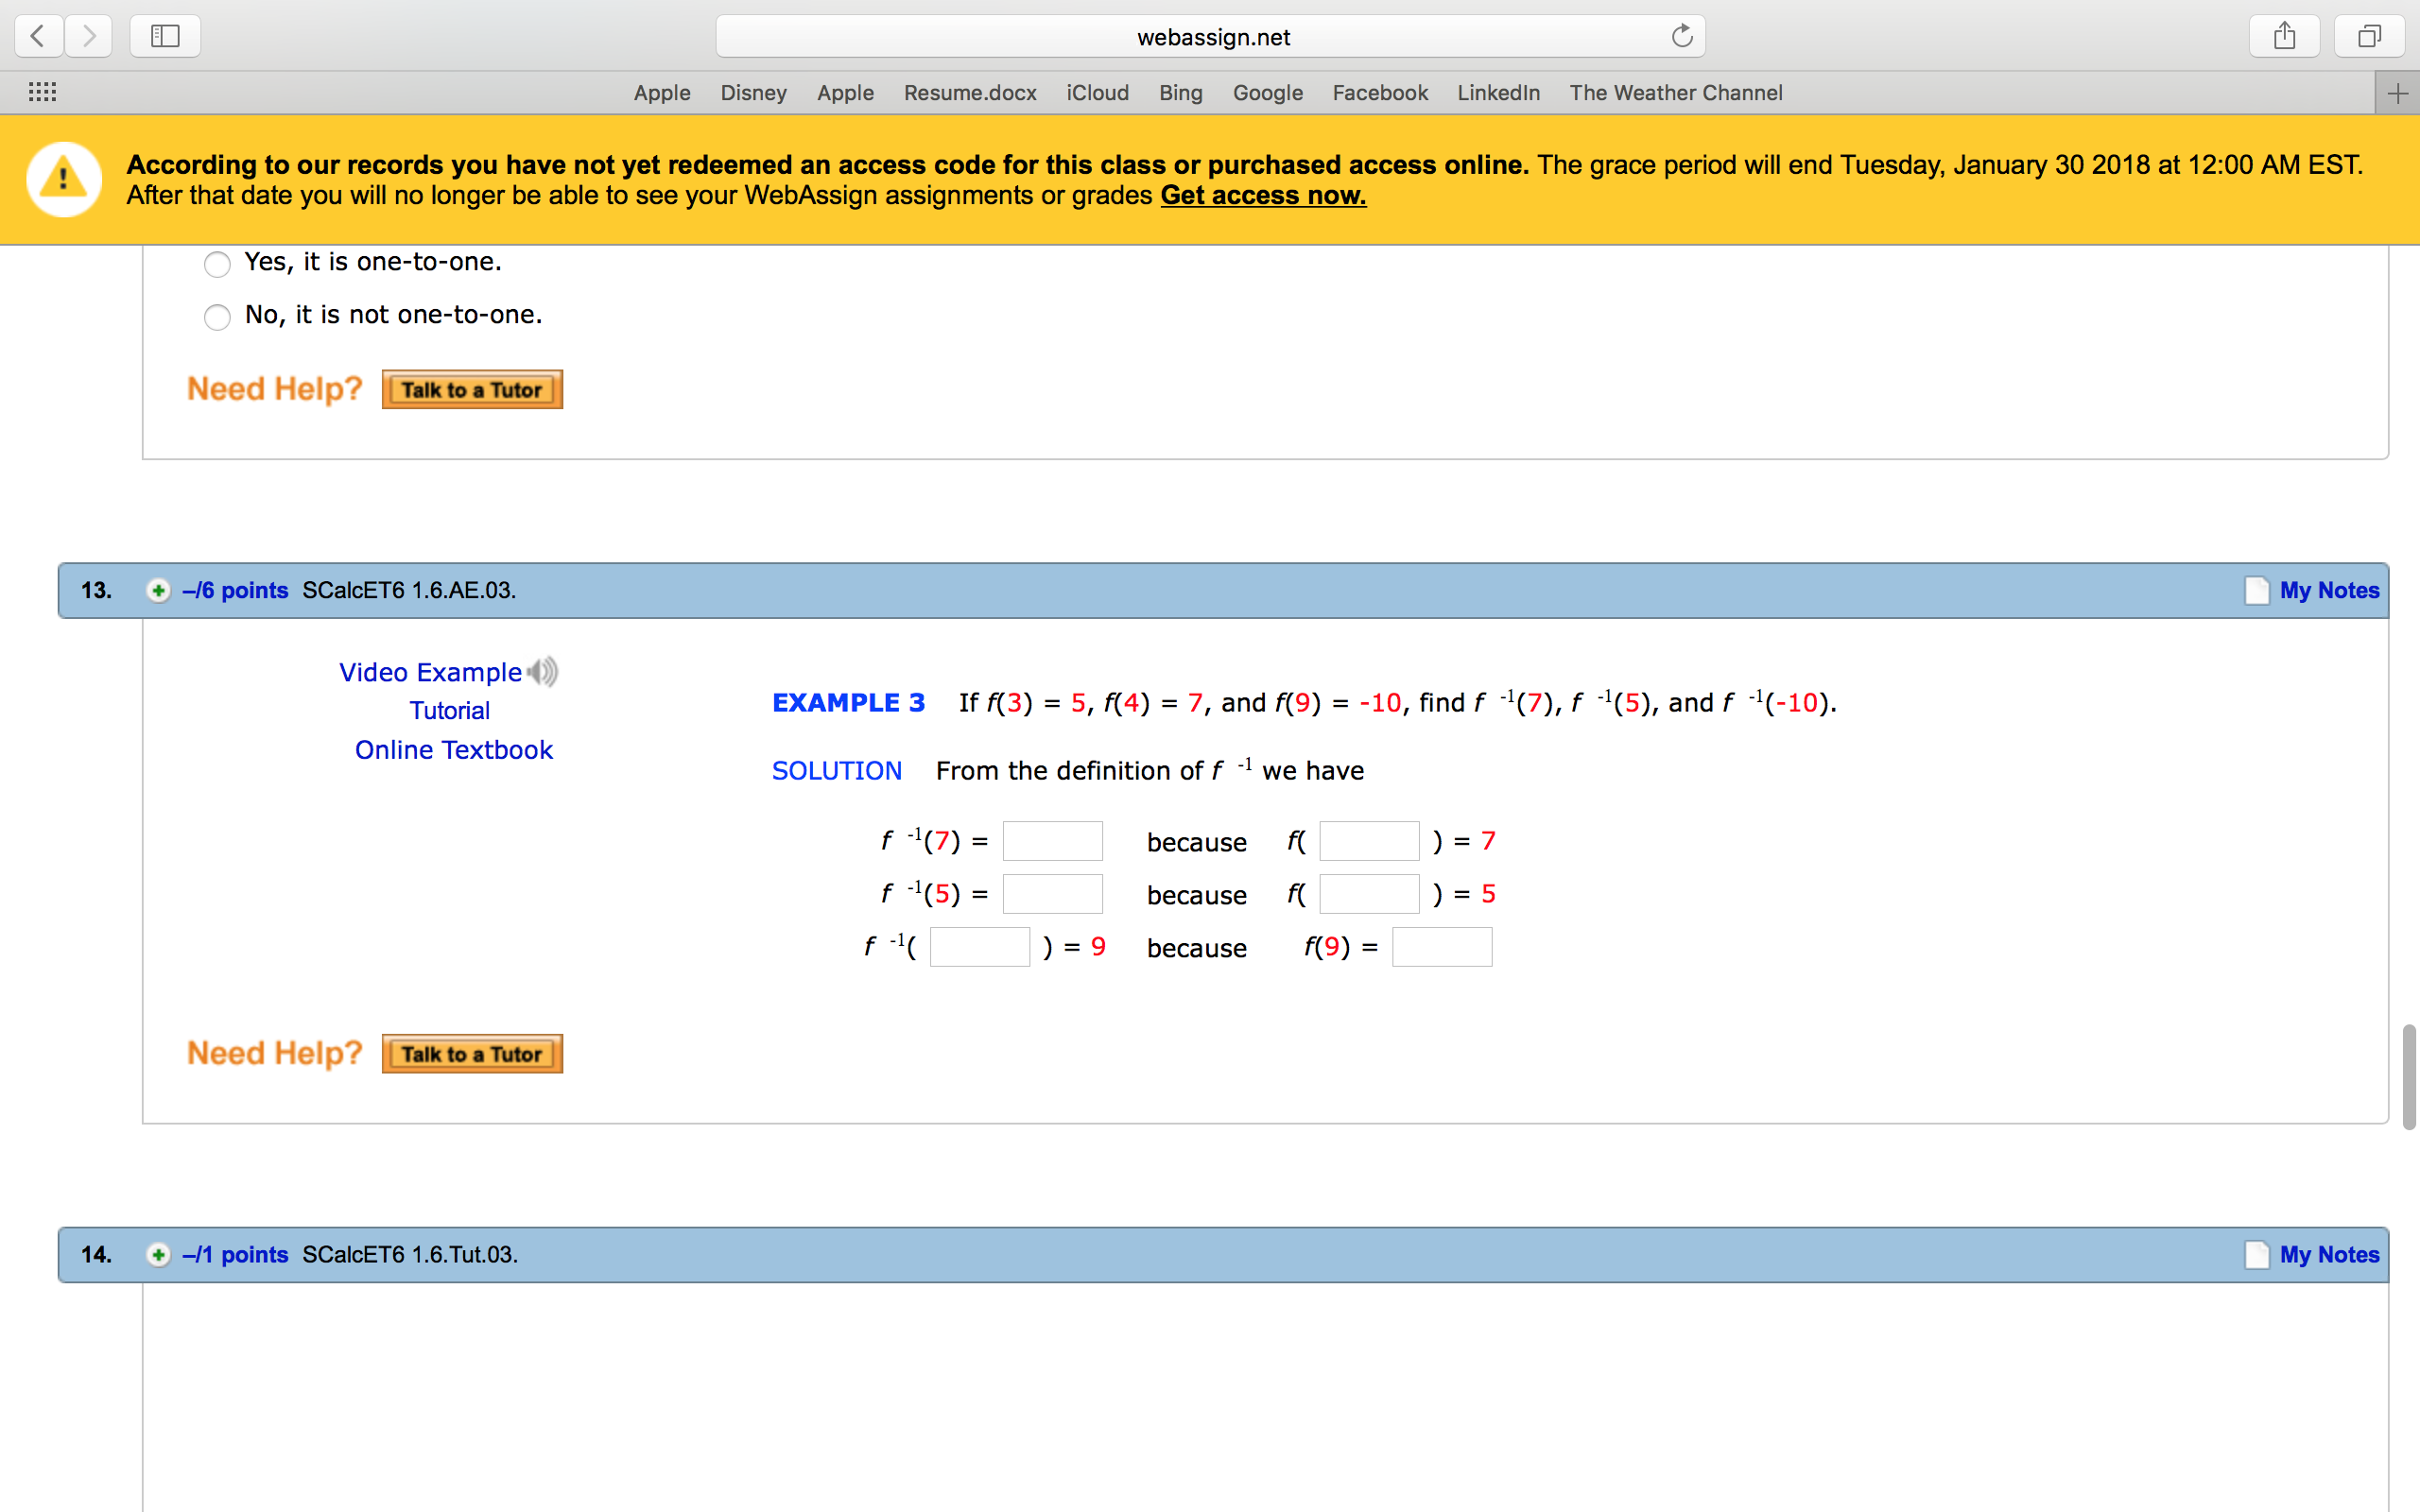Screen dimensions: 2420x1512
Task: Open the favorites grid icon
Action: click(42, 92)
